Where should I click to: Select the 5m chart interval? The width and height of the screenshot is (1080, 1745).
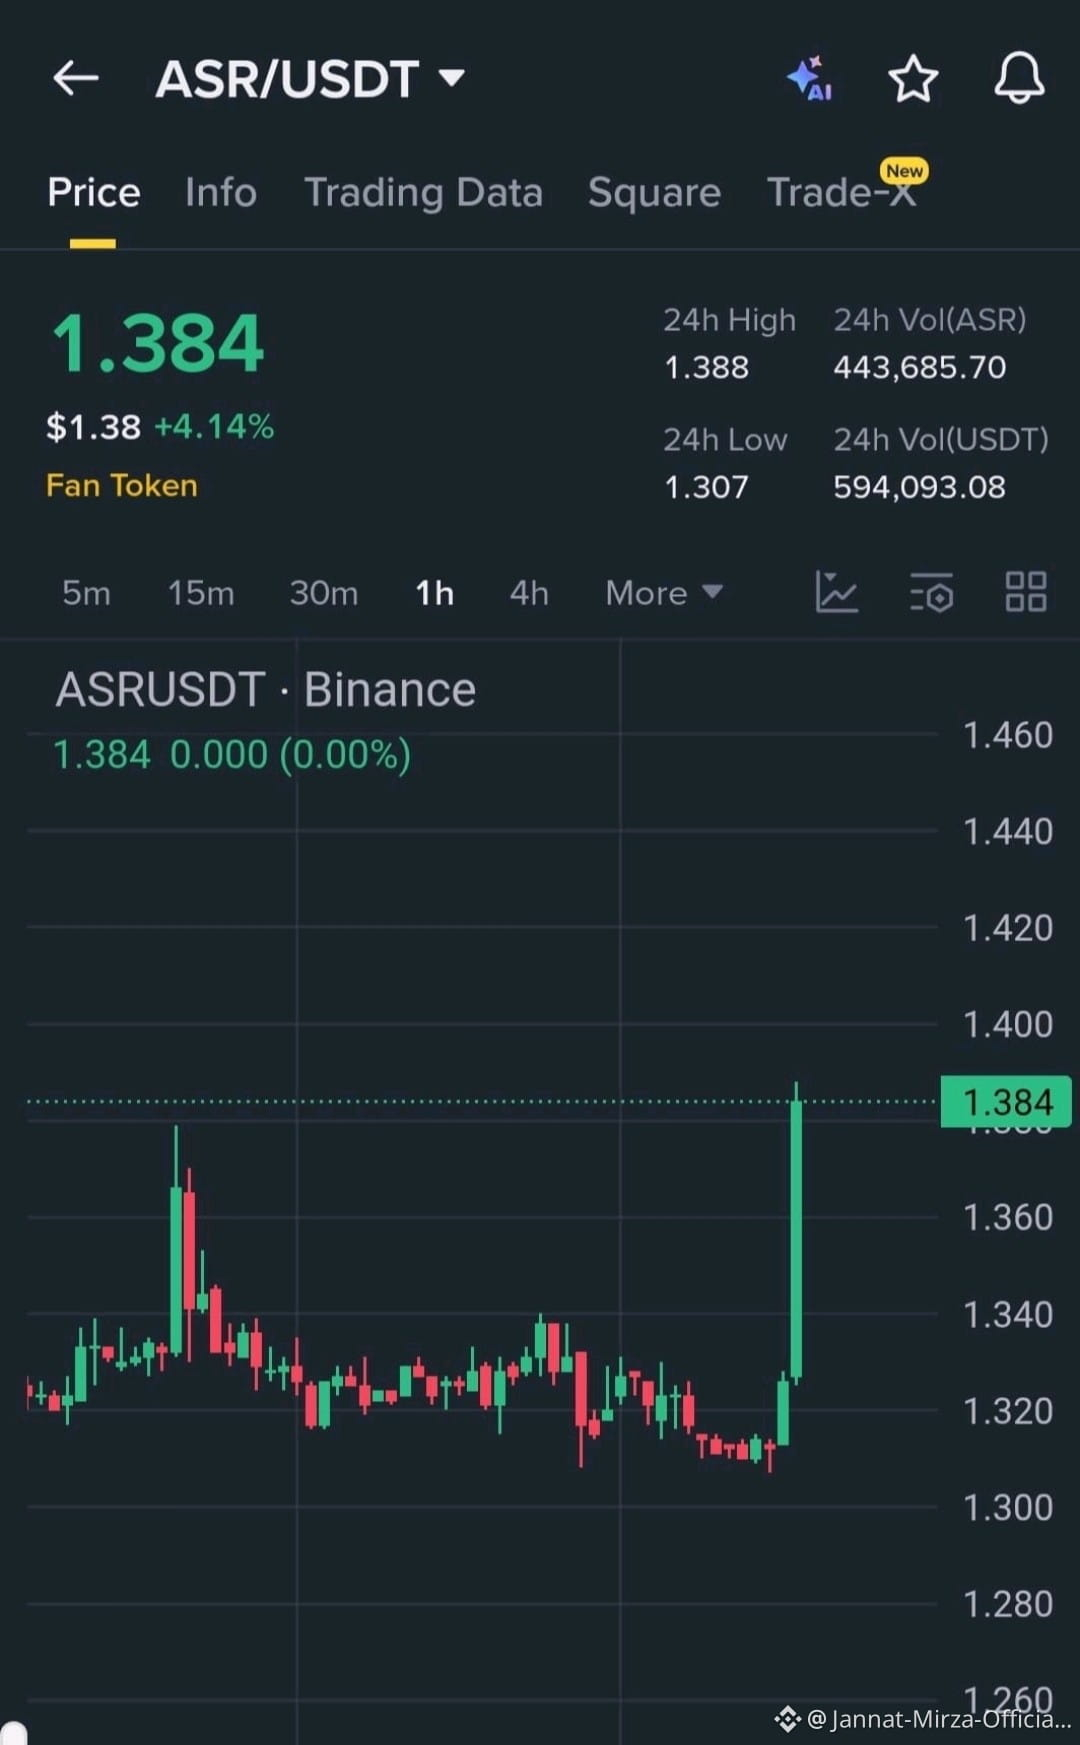tap(86, 593)
